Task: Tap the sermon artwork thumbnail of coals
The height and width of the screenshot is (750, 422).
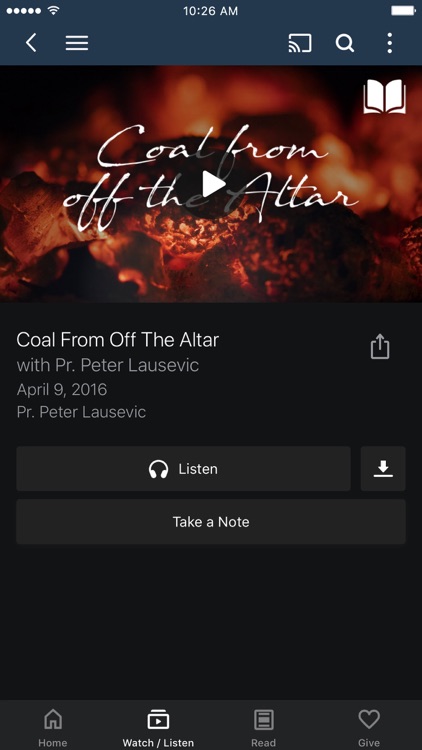Action: pyautogui.click(x=211, y=184)
